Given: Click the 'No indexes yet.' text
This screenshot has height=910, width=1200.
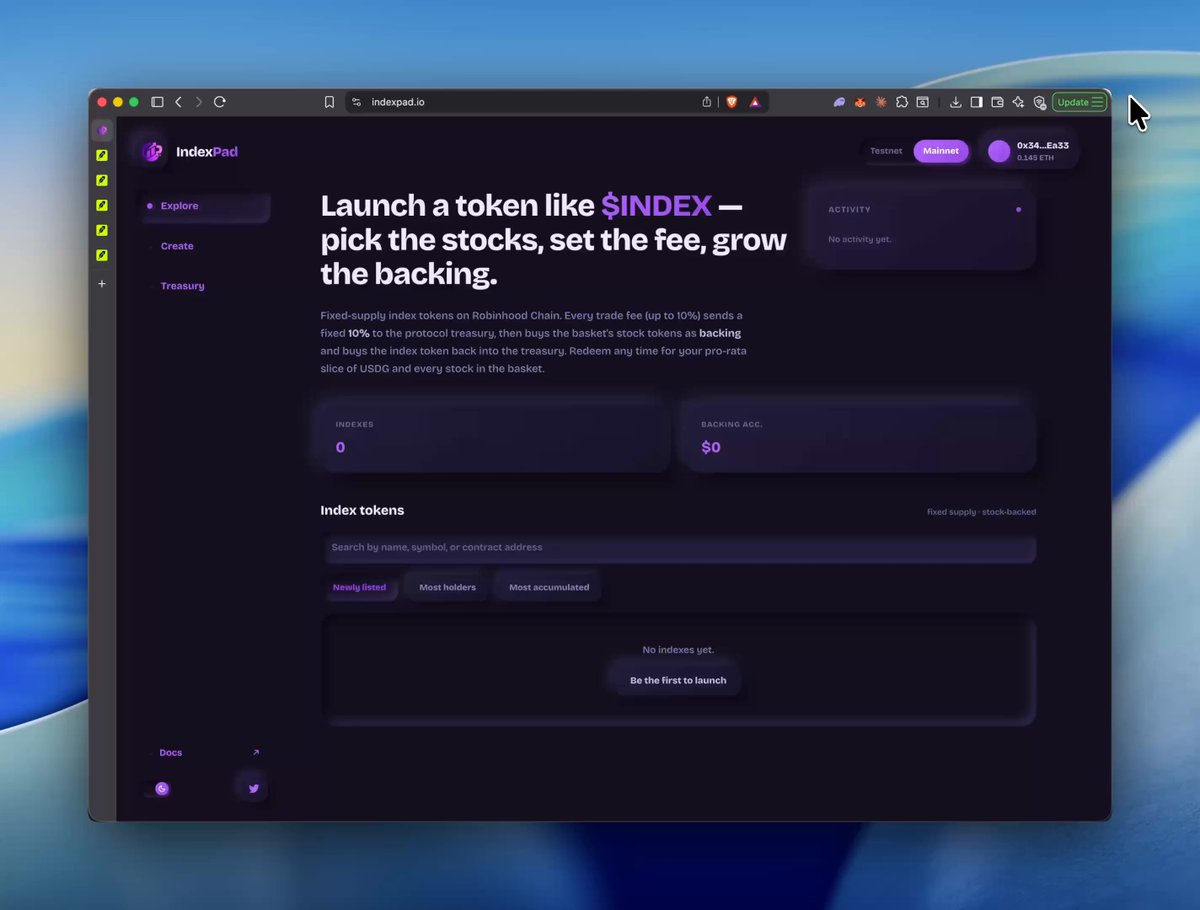Looking at the screenshot, I should (x=678, y=650).
